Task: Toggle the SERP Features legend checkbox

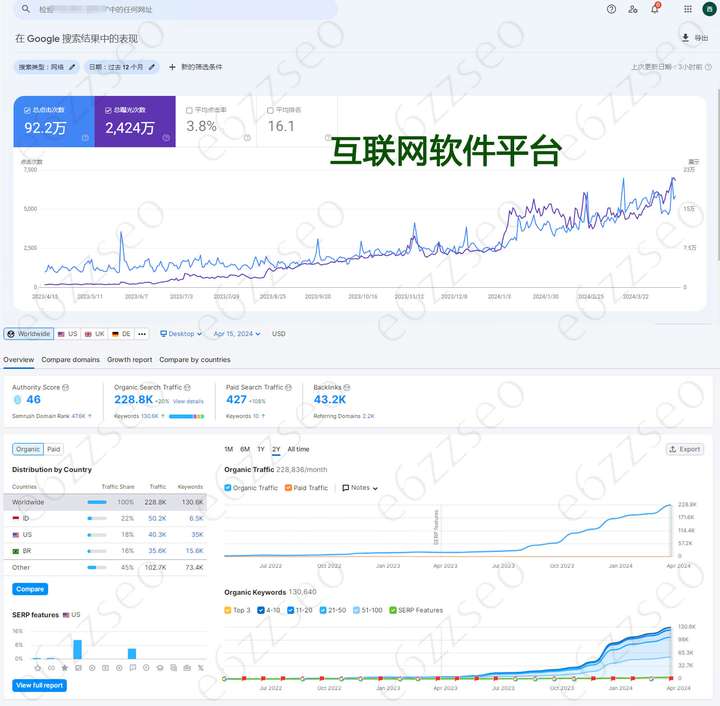Action: click(x=393, y=610)
